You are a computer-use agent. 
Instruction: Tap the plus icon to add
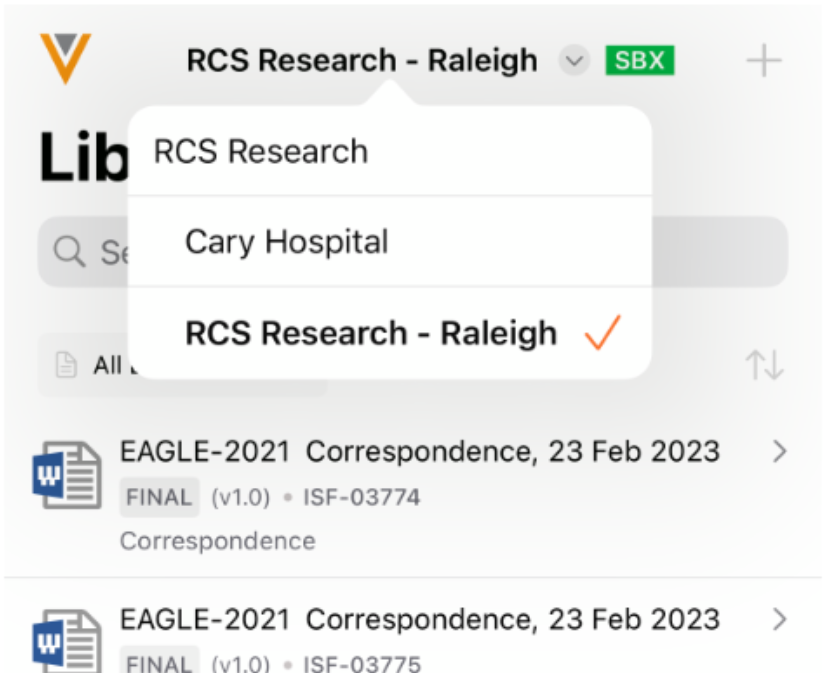(764, 61)
